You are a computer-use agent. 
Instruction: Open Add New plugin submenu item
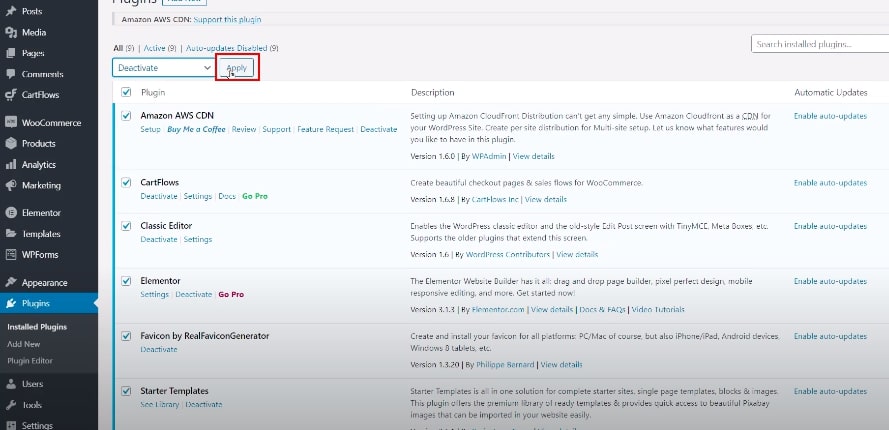23,344
